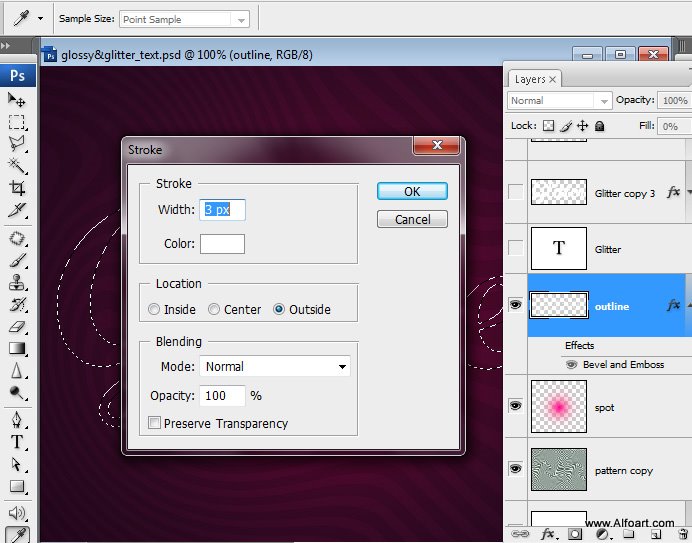The height and width of the screenshot is (543, 692).
Task: Open the layer blend mode dropdown
Action: pyautogui.click(x=559, y=101)
